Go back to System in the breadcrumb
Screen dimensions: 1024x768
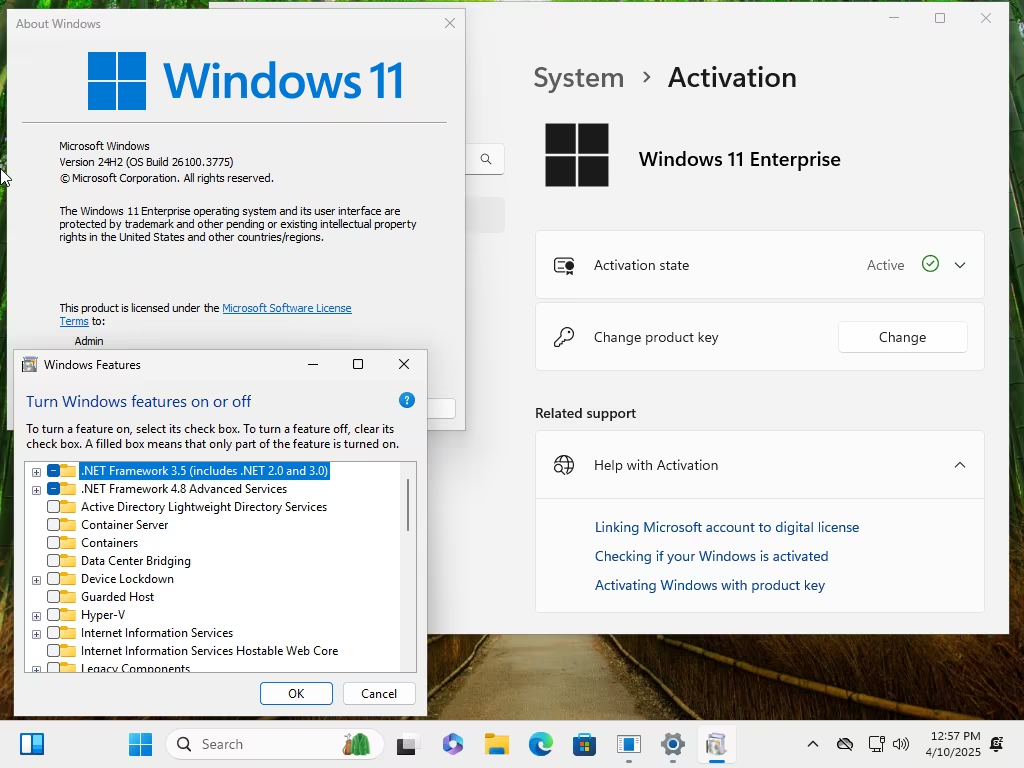[579, 78]
